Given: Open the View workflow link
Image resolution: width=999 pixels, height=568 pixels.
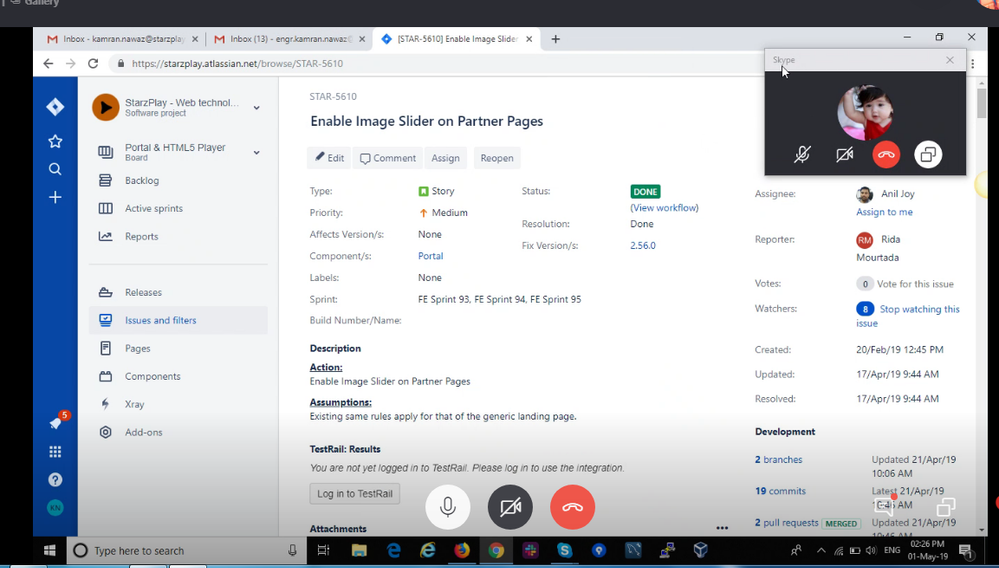Looking at the screenshot, I should click(x=665, y=208).
